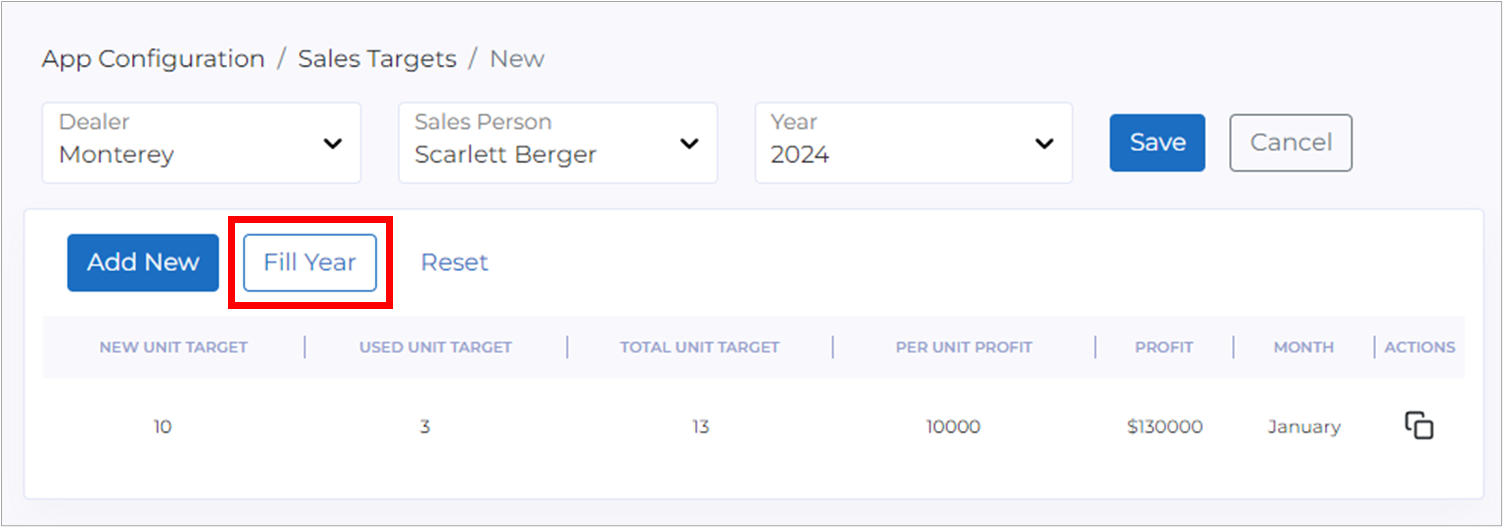Click the Used Unit Target column header
This screenshot has width=1503, height=527.
[435, 347]
